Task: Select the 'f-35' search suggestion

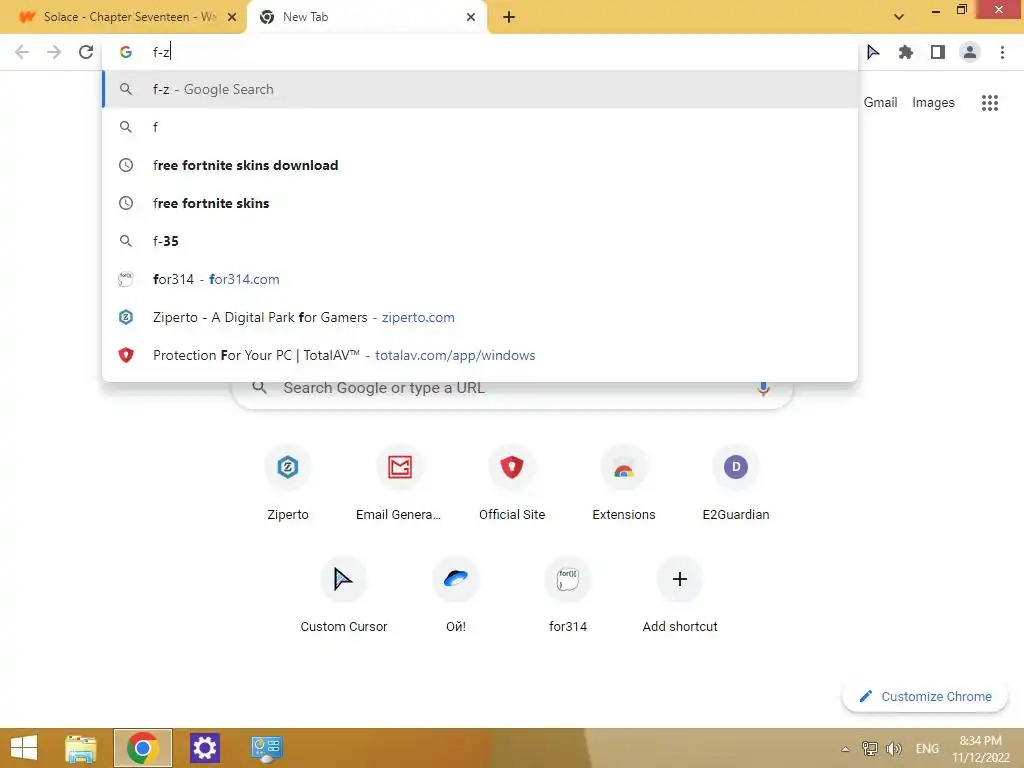Action: [480, 241]
